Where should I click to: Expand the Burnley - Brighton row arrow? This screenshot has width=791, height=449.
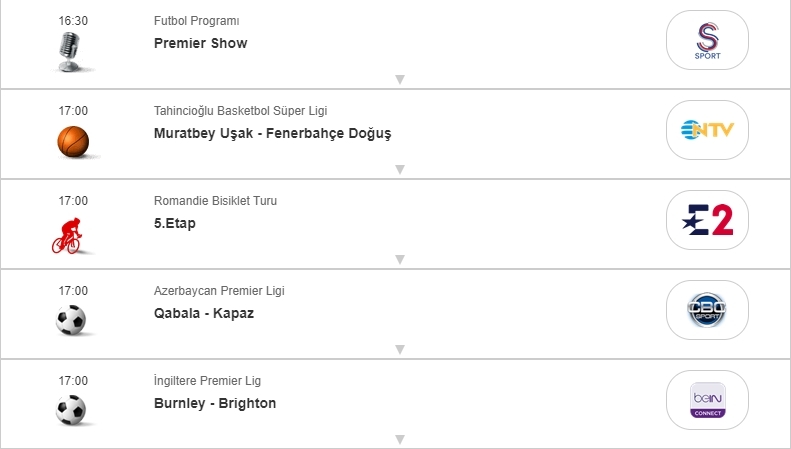click(399, 439)
